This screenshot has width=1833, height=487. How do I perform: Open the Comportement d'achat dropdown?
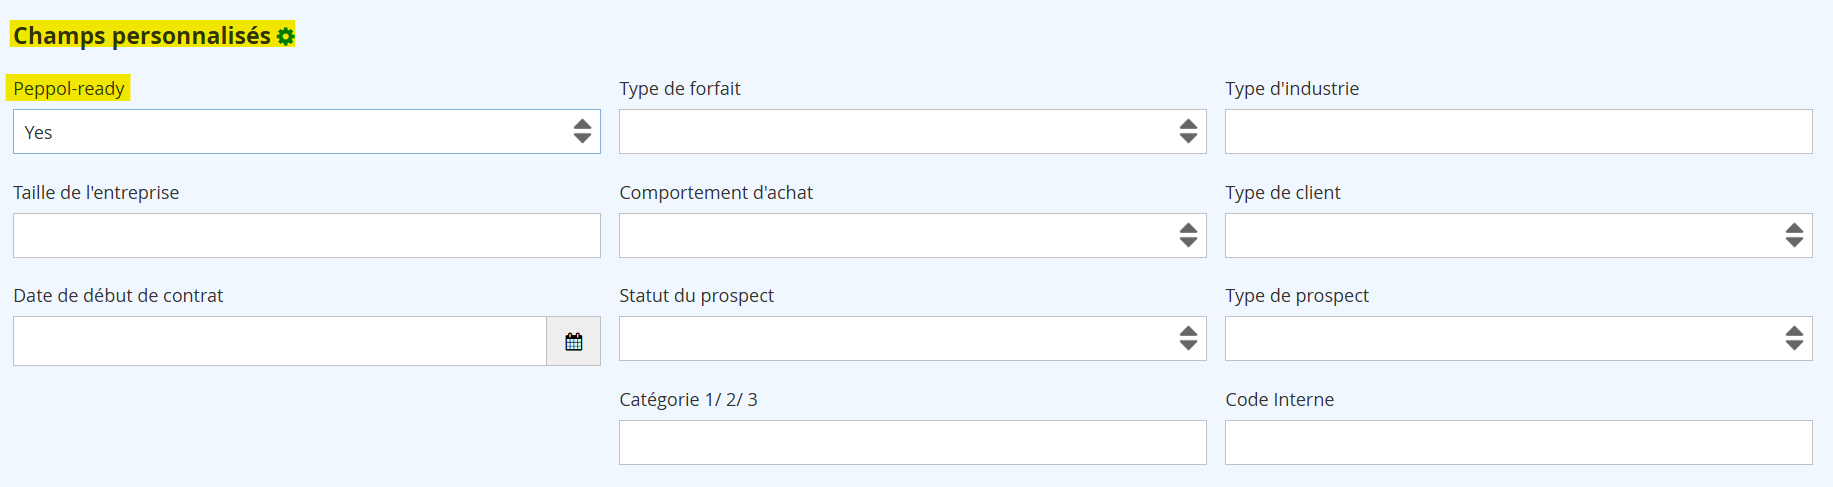[912, 236]
